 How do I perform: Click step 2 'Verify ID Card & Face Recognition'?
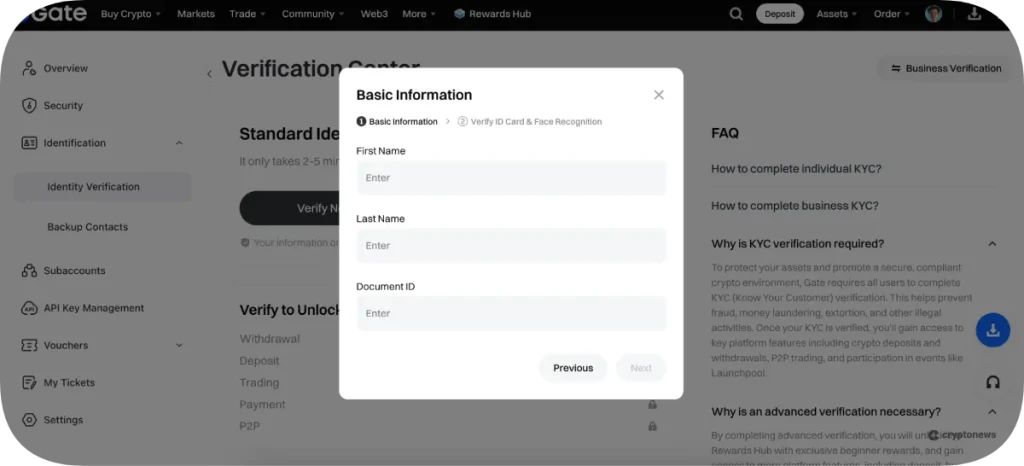click(x=530, y=121)
